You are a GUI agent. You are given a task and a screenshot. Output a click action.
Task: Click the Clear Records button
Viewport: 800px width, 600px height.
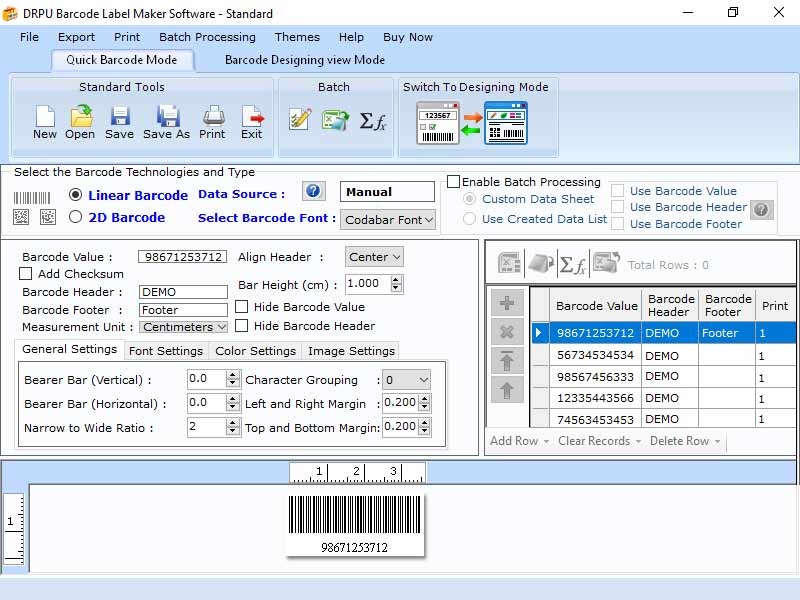594,441
